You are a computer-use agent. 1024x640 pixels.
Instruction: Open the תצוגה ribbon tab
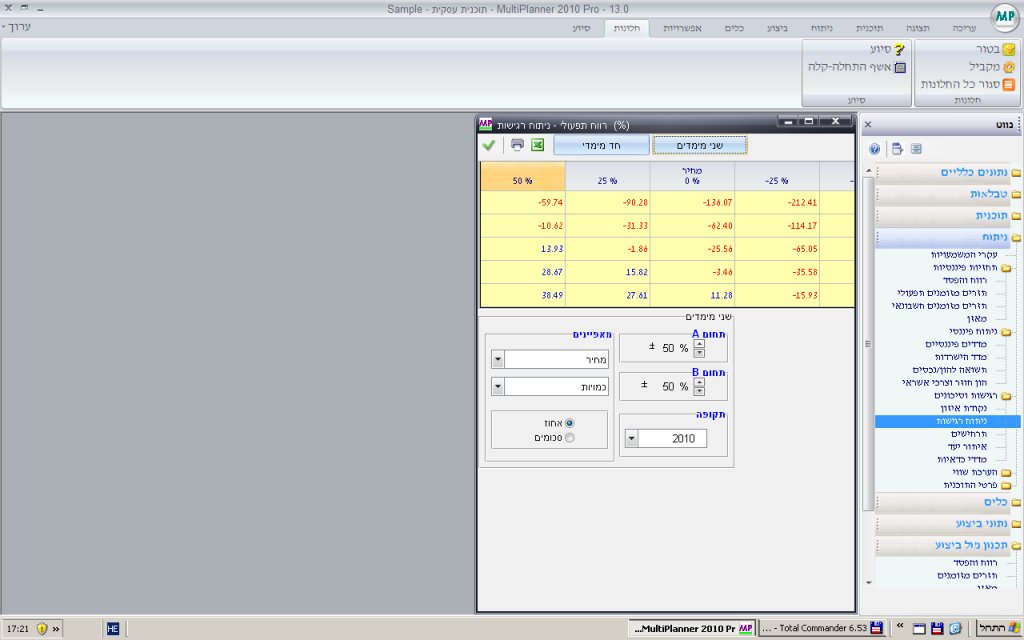coord(918,28)
